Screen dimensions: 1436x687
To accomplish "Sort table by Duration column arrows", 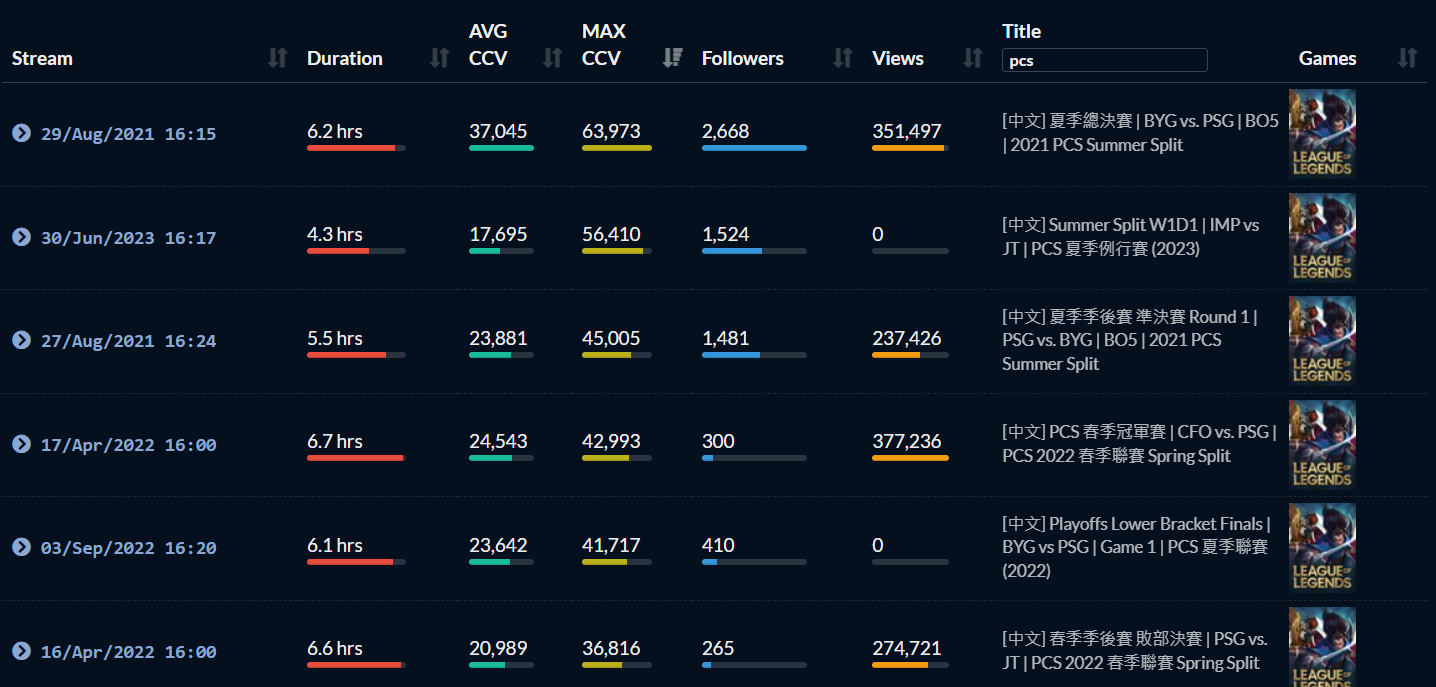I will [439, 58].
